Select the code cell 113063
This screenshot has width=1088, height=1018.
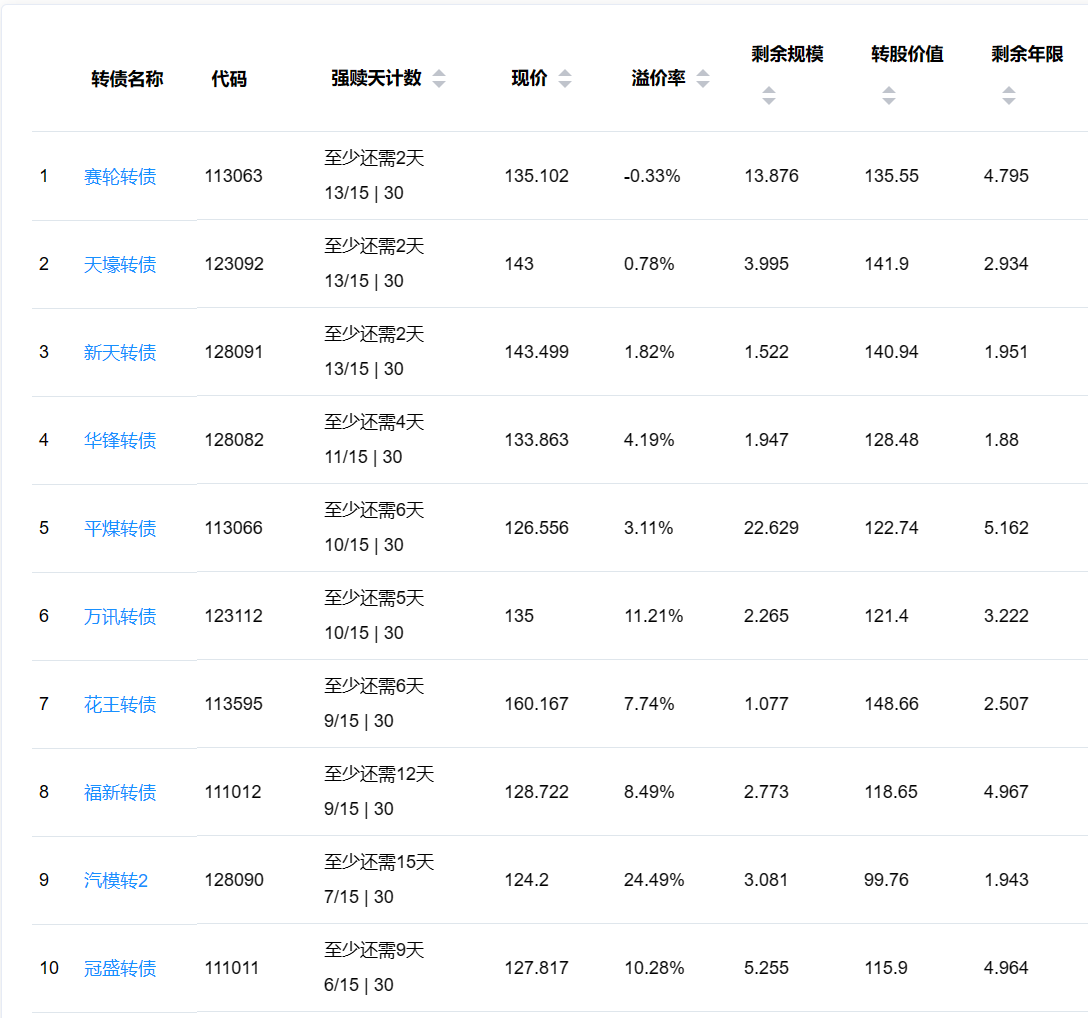point(233,176)
